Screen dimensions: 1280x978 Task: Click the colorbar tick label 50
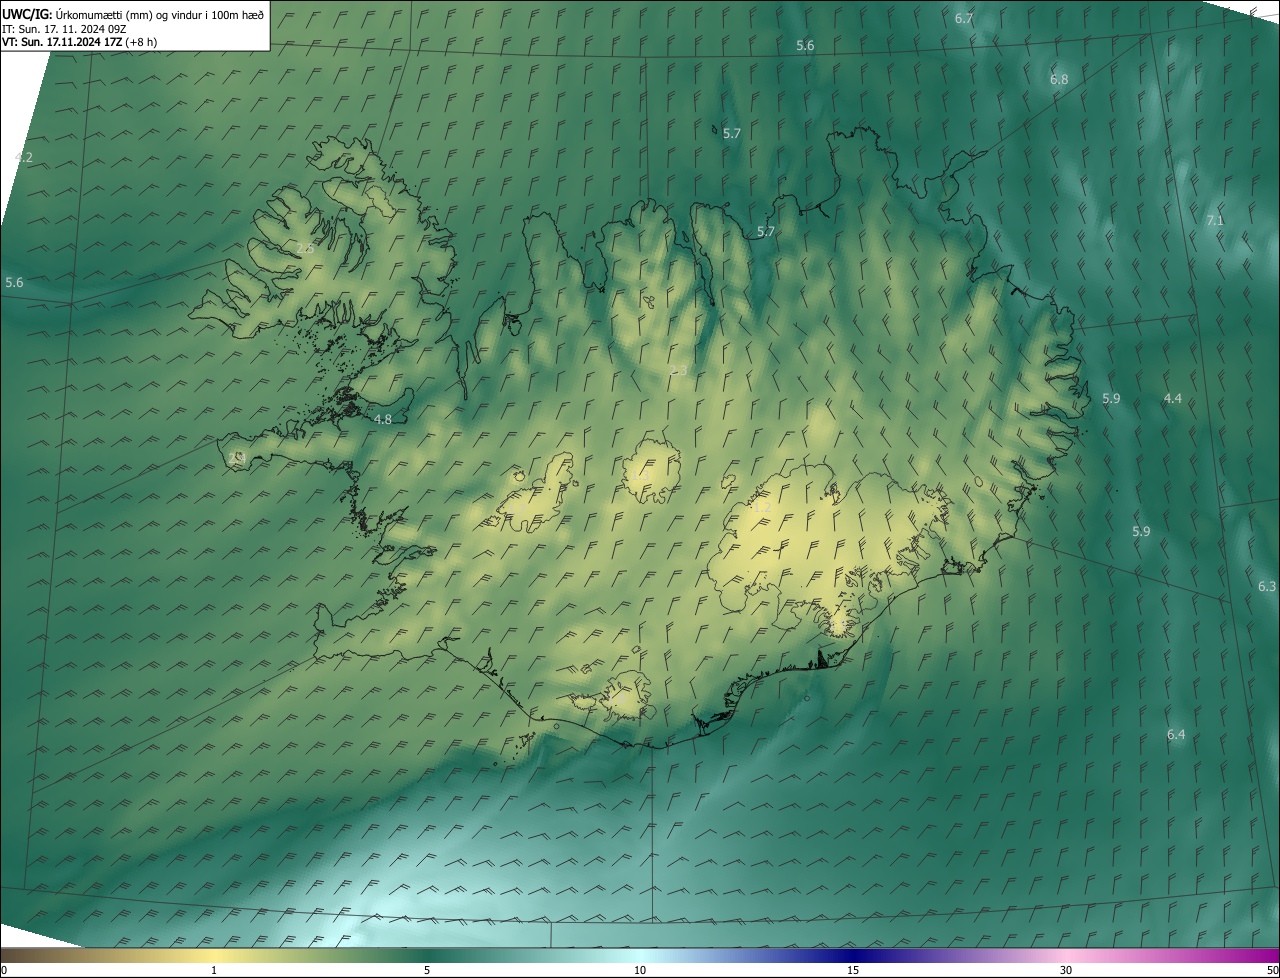coord(1272,970)
